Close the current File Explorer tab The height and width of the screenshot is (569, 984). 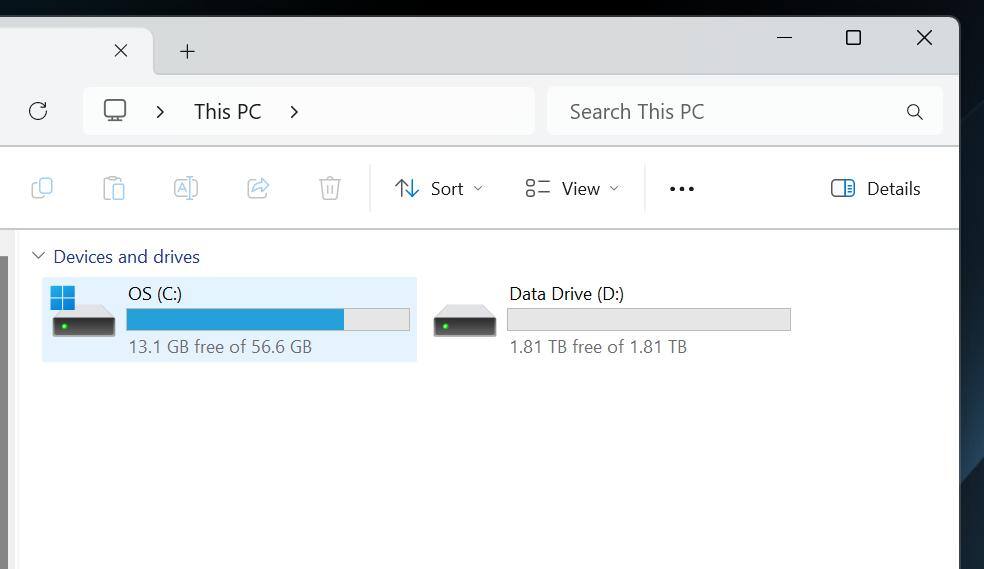click(121, 50)
